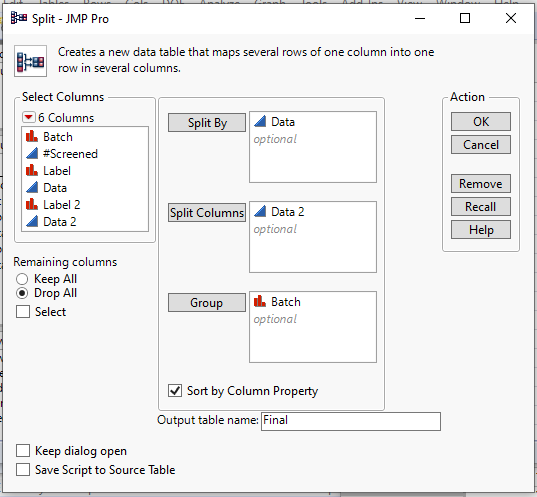Click the Split dialog description icon

30,61
